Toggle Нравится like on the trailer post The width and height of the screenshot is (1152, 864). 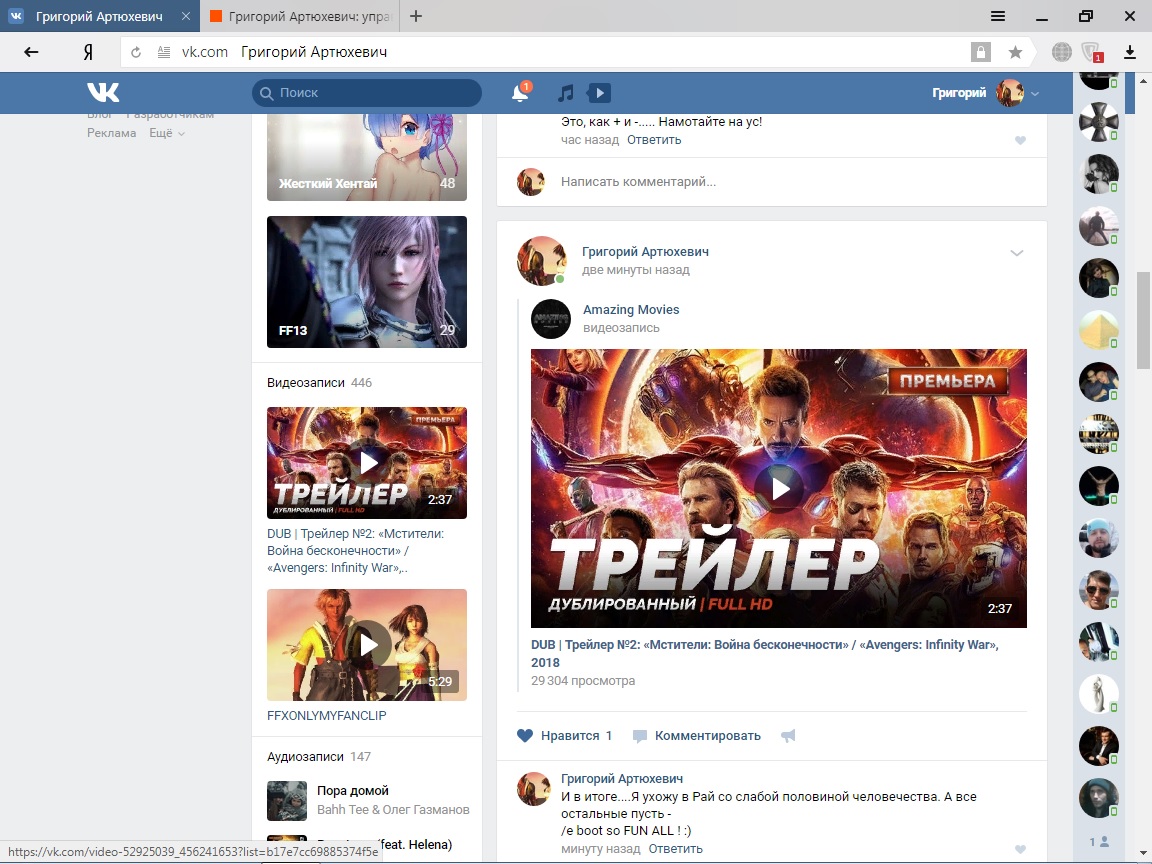tap(564, 735)
